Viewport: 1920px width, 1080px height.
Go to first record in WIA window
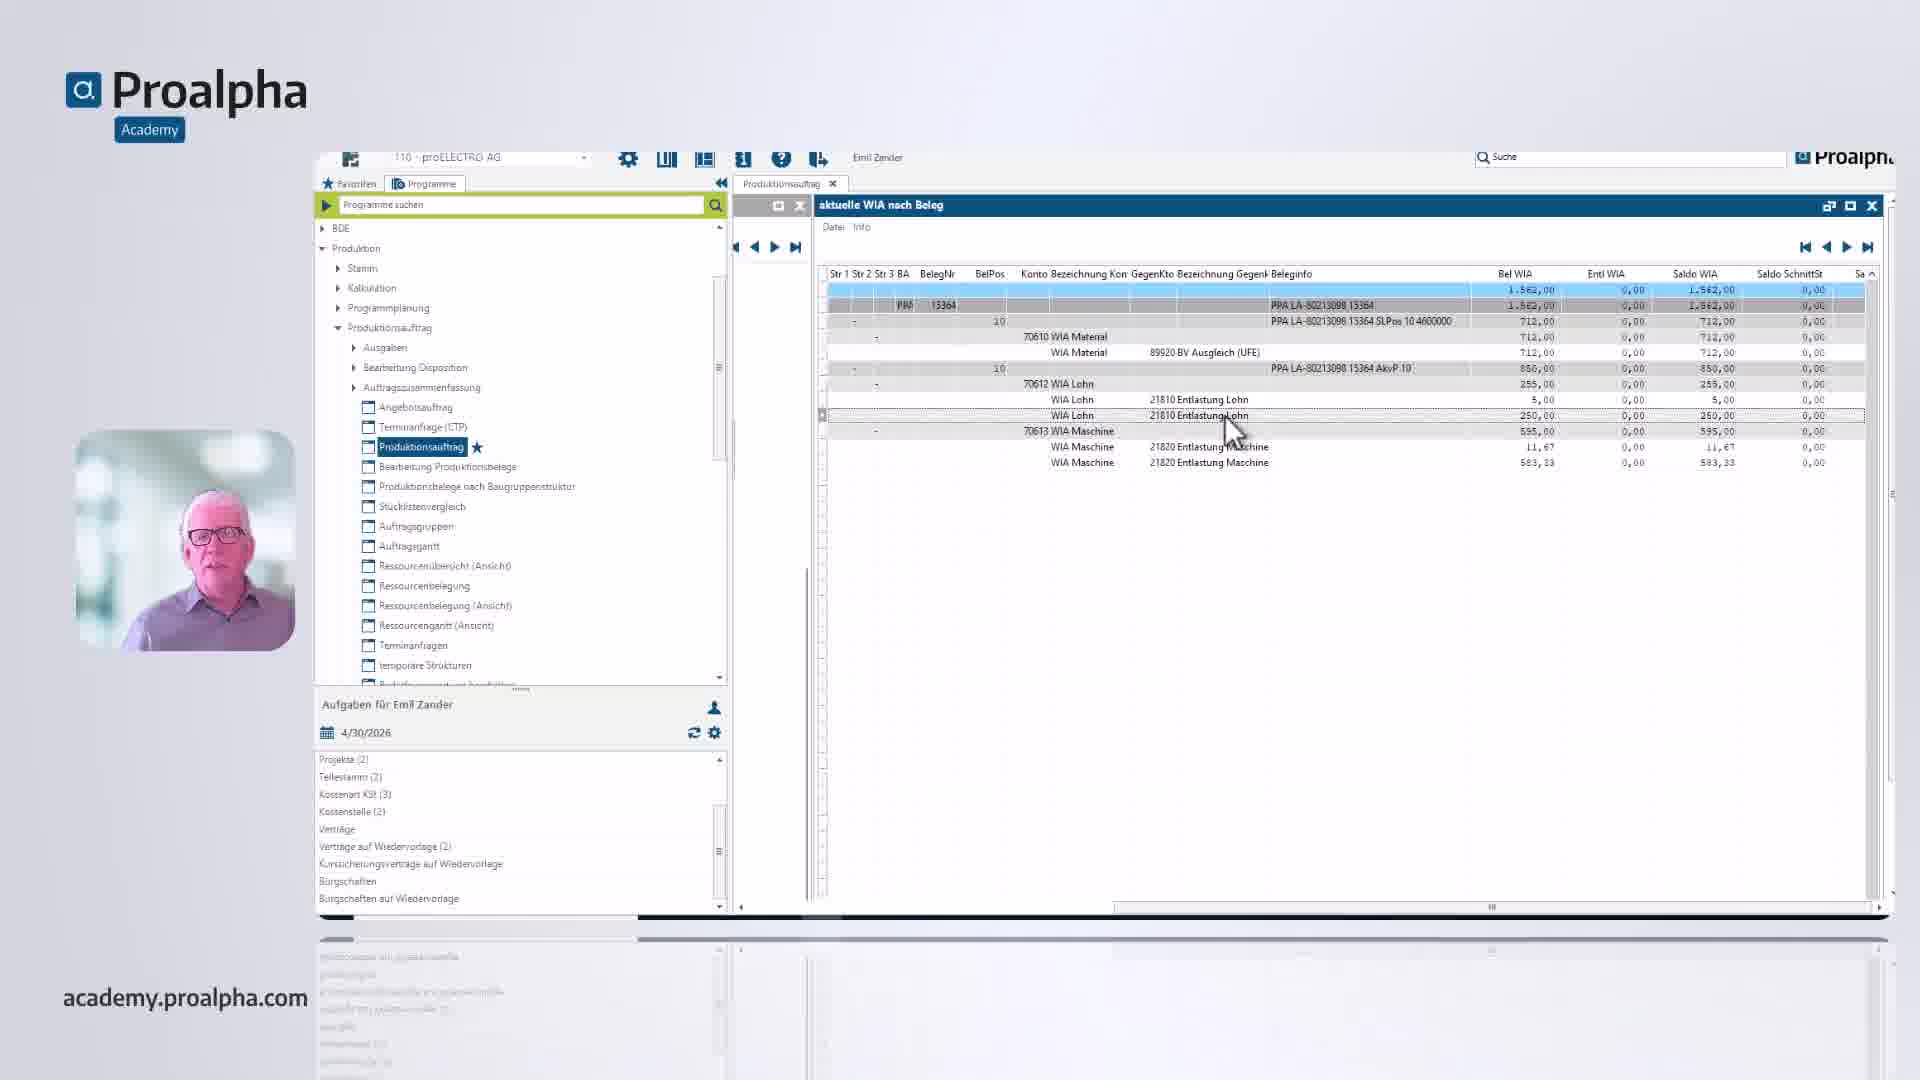tap(1805, 247)
